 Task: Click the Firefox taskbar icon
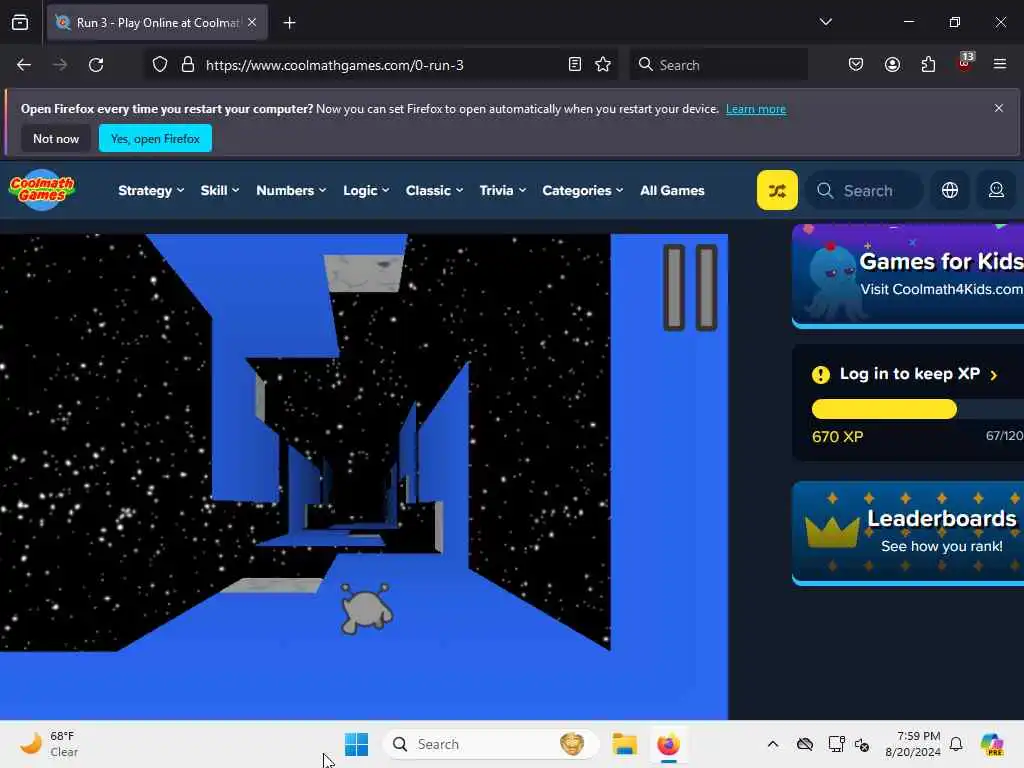point(668,744)
